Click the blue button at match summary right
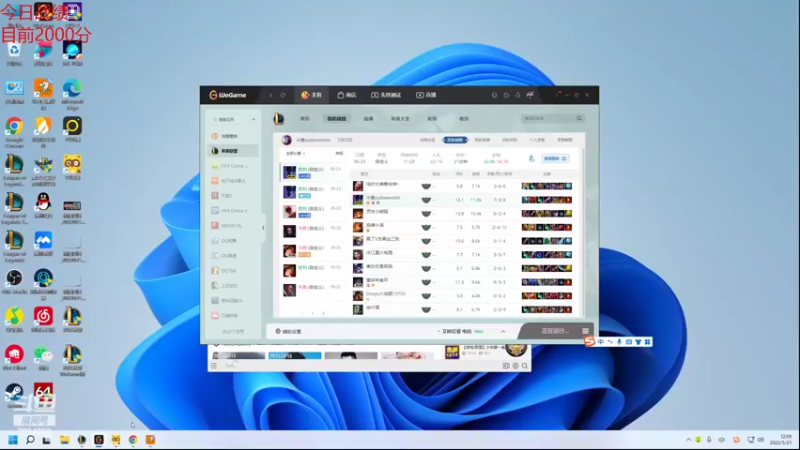The width and height of the screenshot is (800, 450). tap(555, 159)
